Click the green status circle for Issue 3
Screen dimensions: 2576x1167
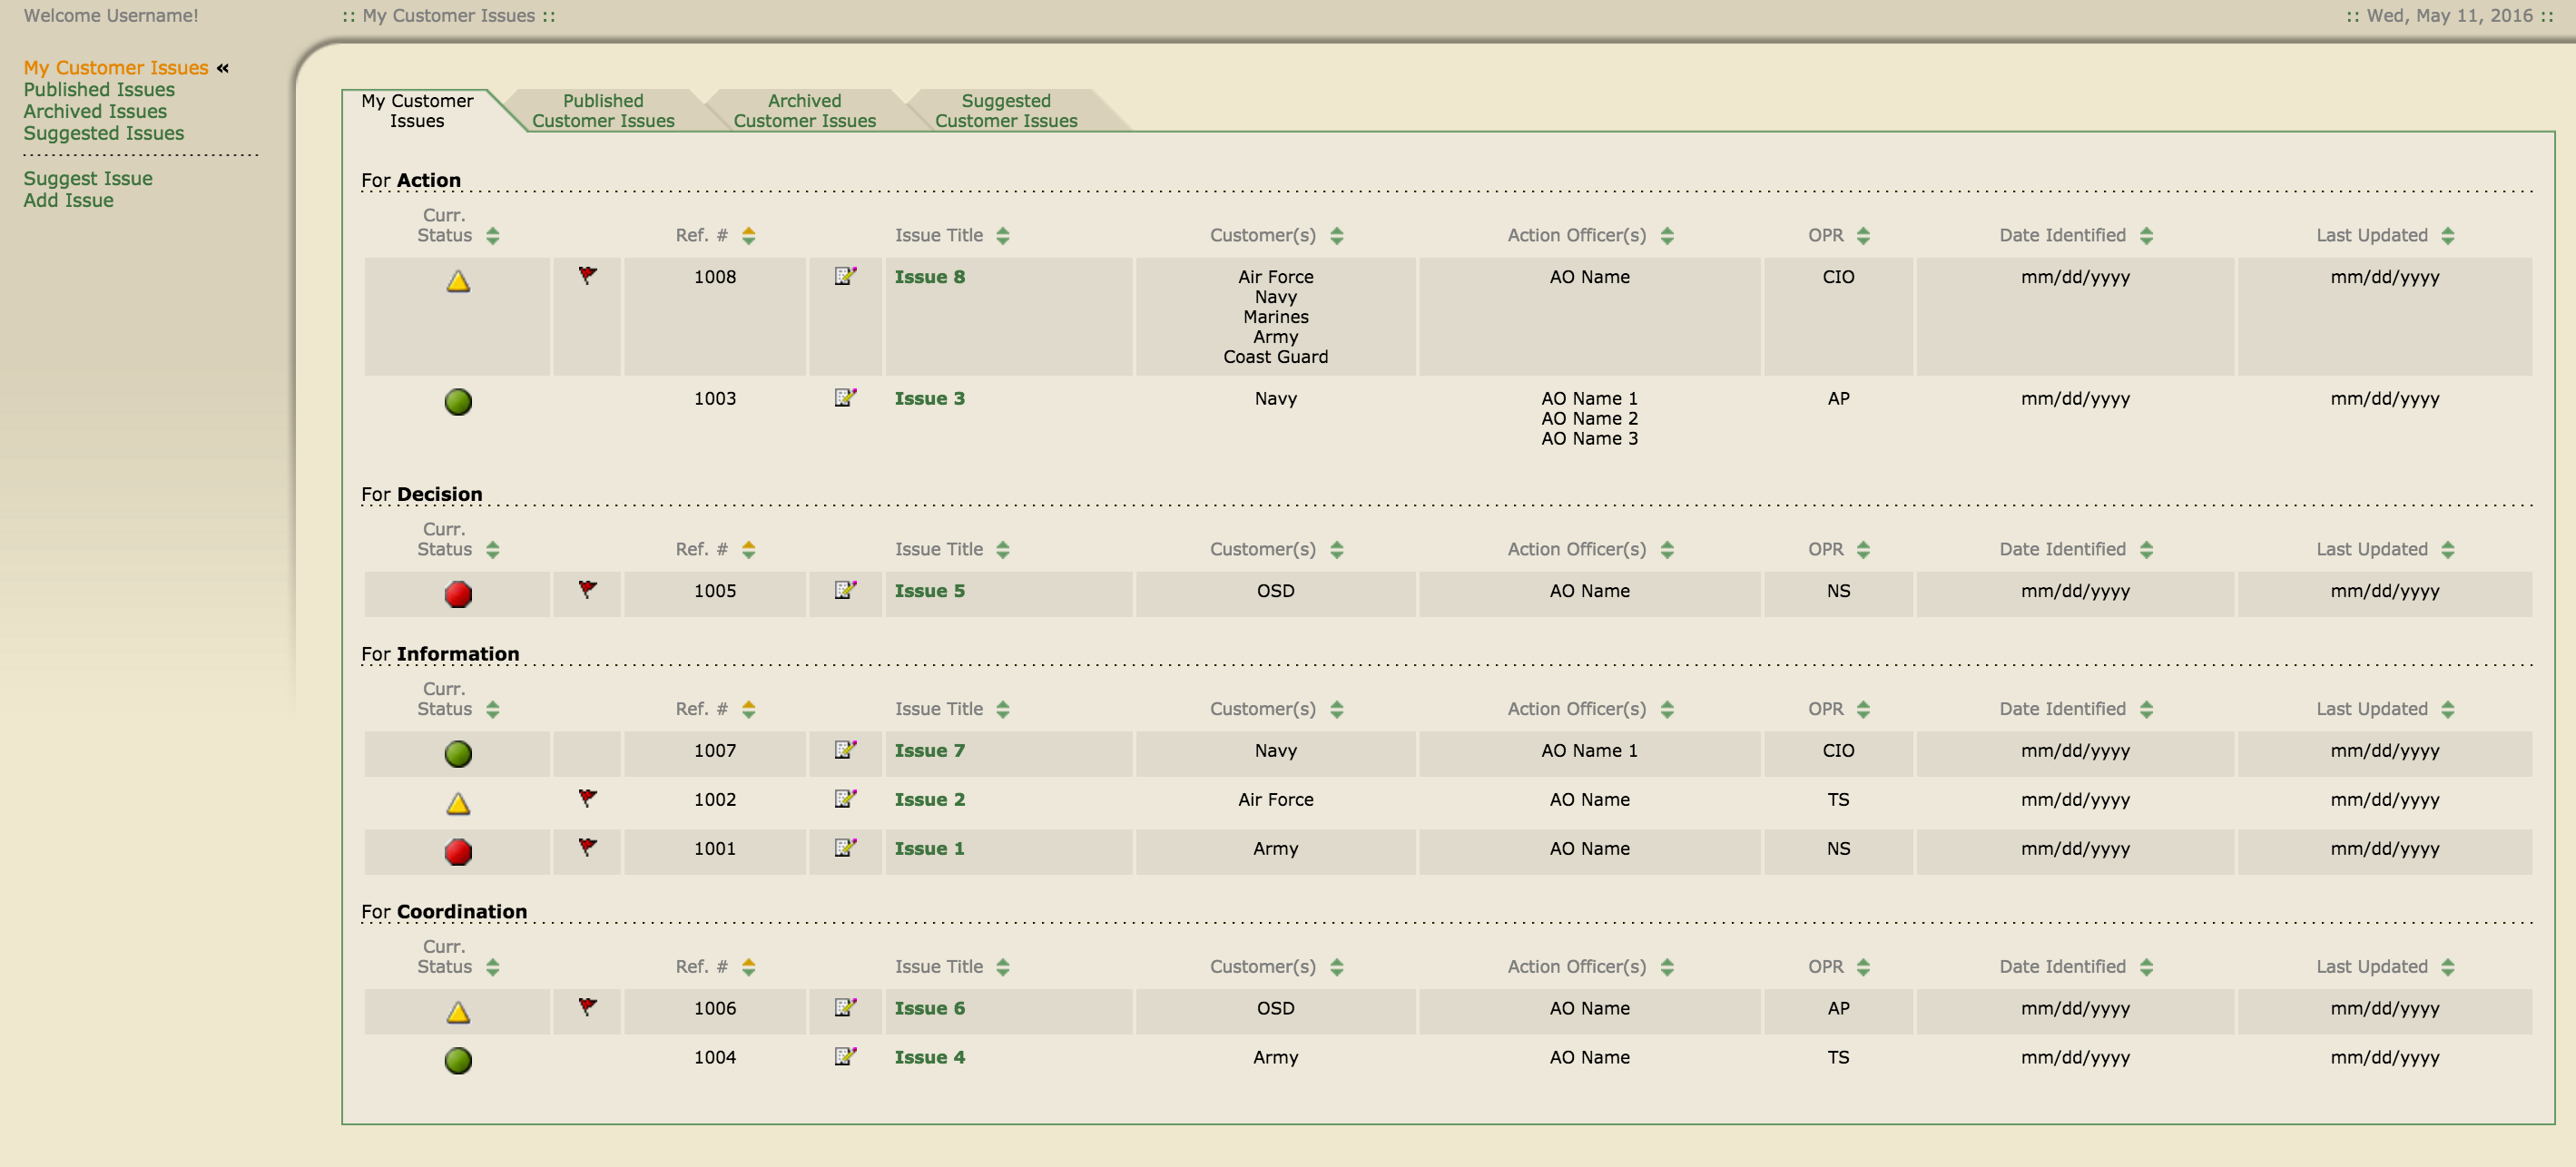tap(458, 402)
